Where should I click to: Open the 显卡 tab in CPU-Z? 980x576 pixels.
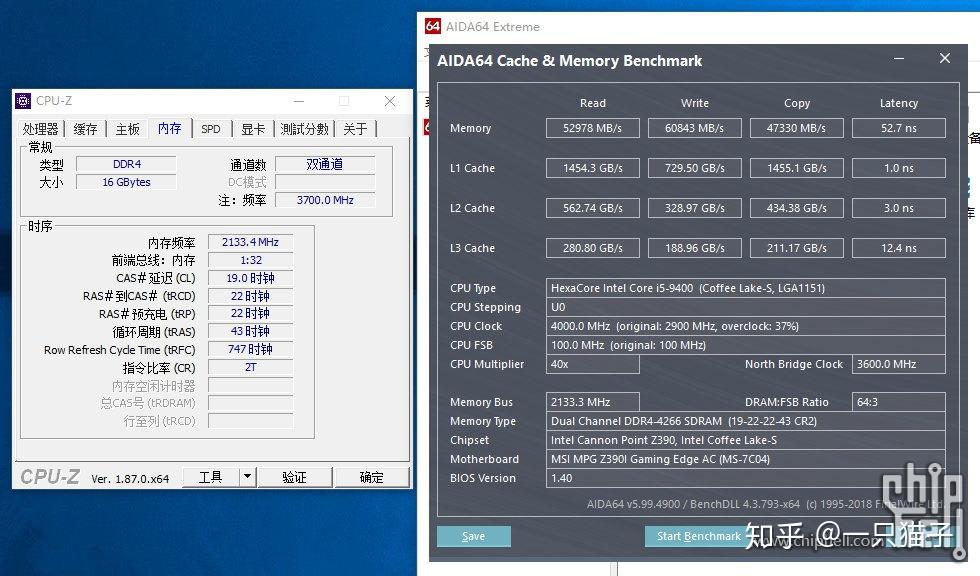click(x=252, y=129)
